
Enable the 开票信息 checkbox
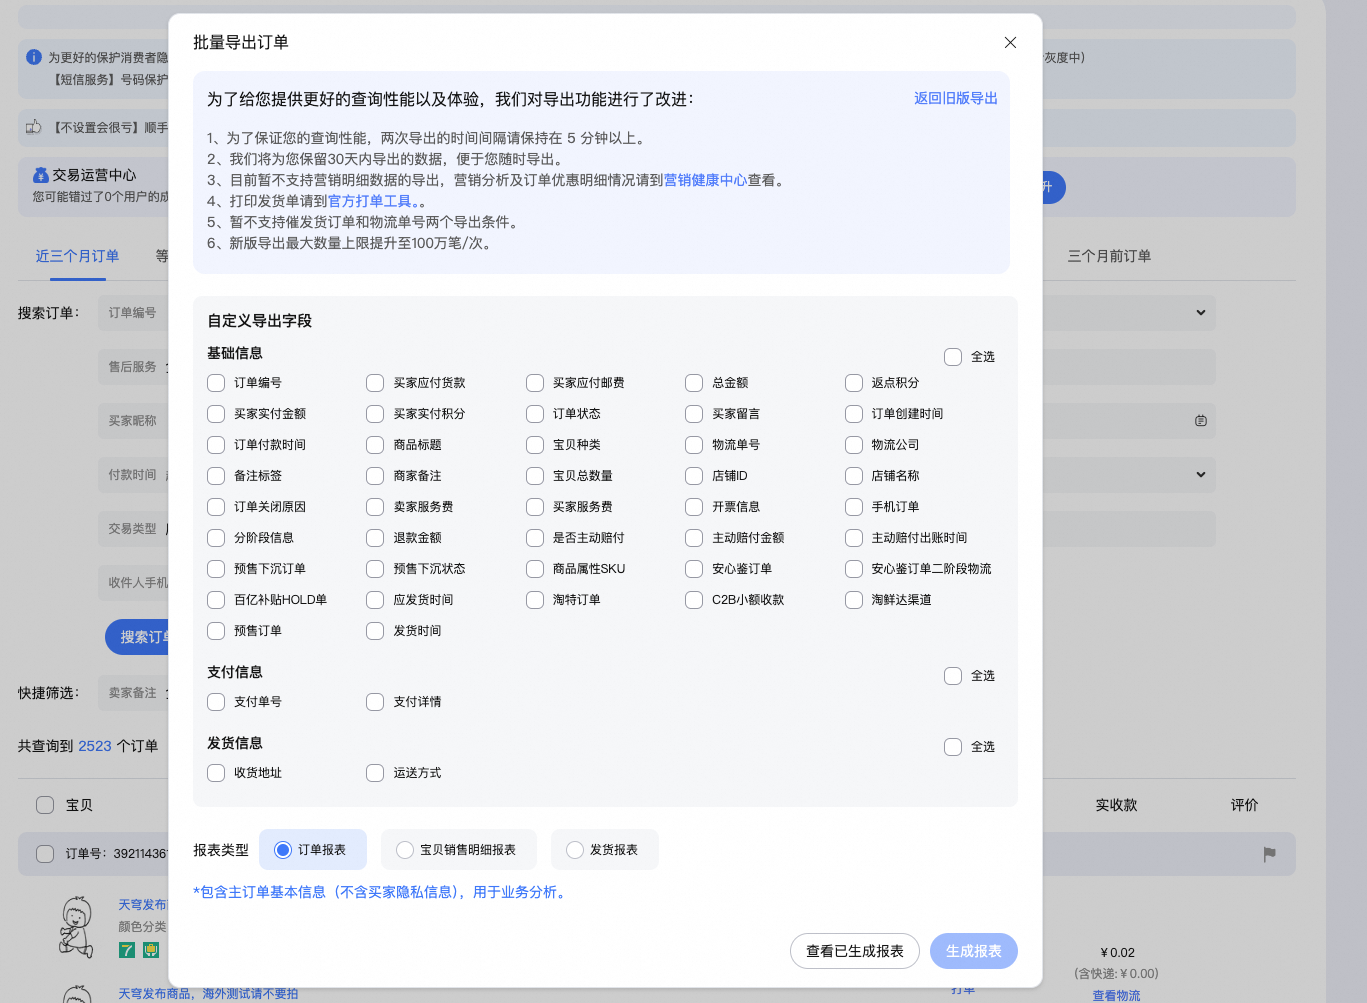694,507
